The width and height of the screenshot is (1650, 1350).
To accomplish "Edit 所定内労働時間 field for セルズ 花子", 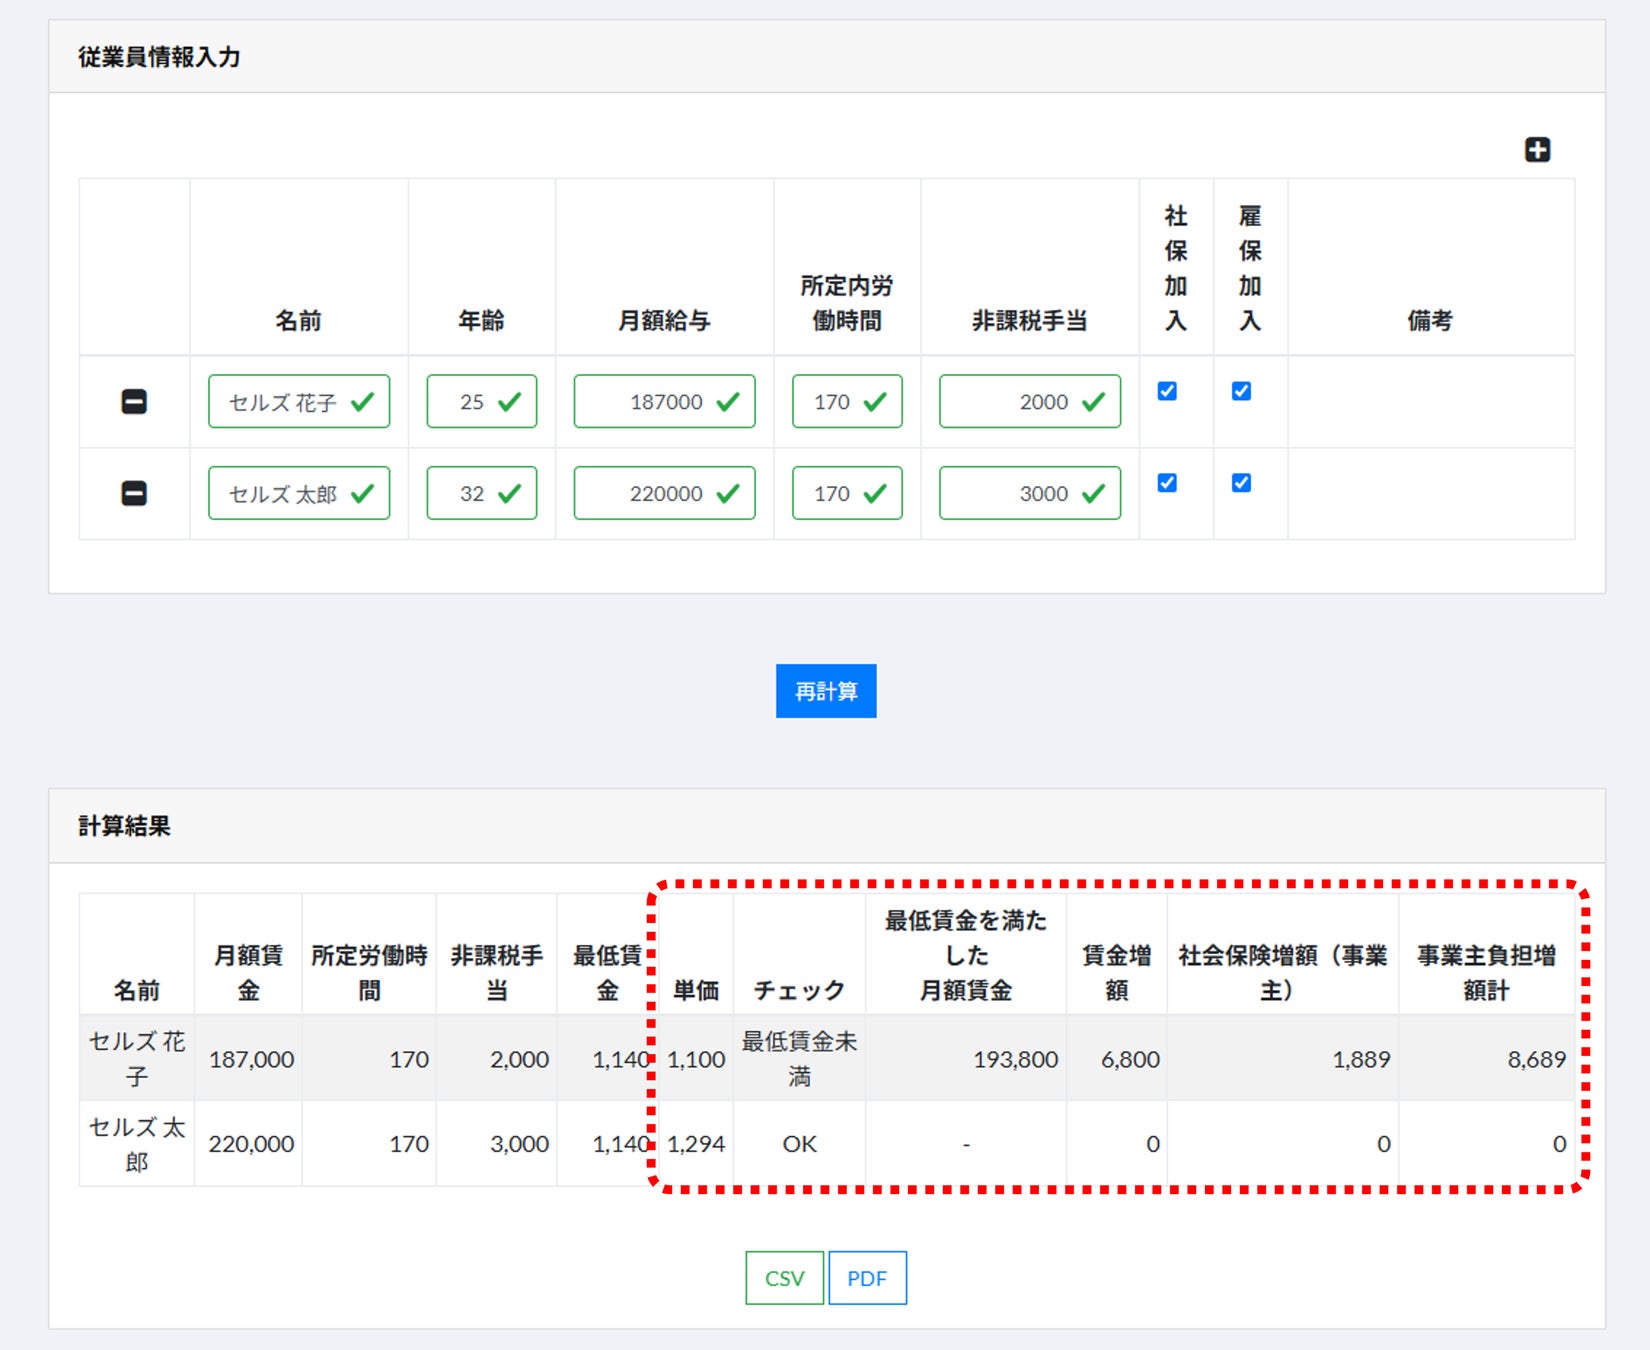I will [x=847, y=402].
